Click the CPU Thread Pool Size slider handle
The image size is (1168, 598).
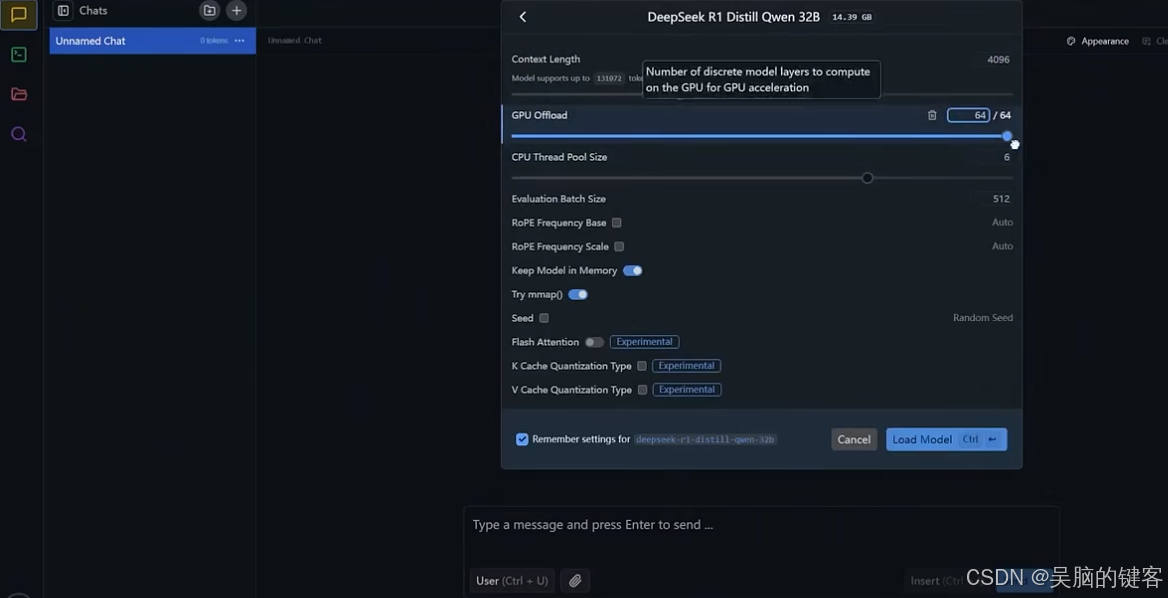[x=867, y=178]
